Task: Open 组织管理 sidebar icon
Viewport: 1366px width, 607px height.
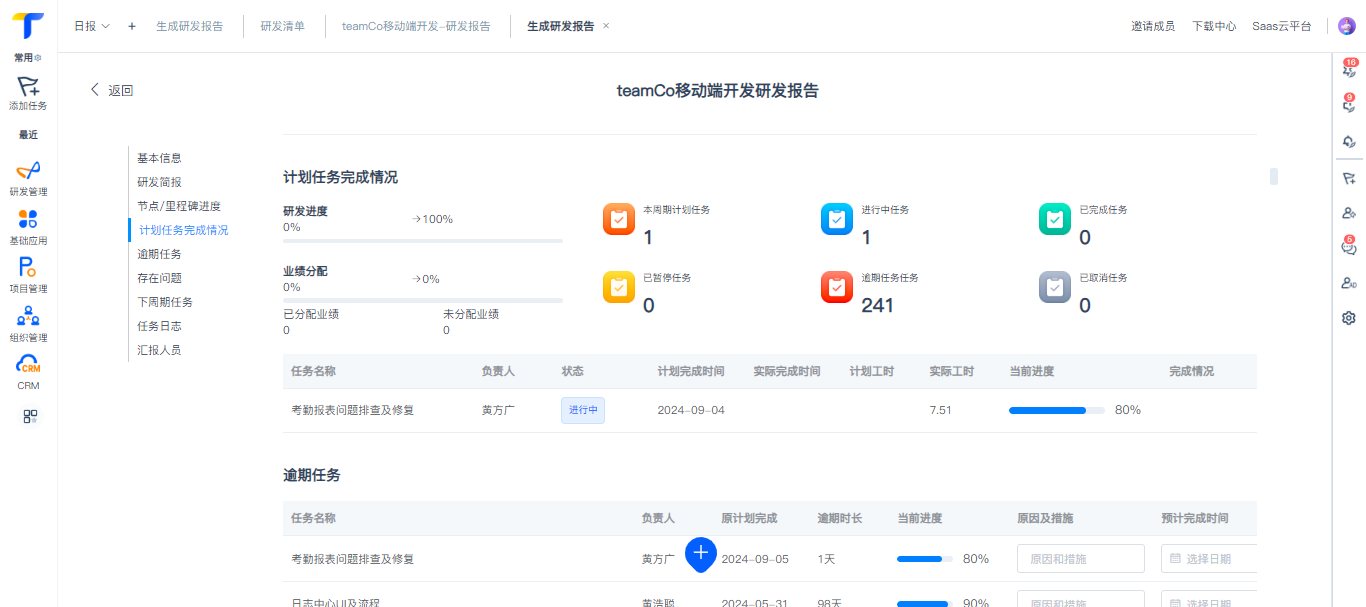Action: point(28,324)
